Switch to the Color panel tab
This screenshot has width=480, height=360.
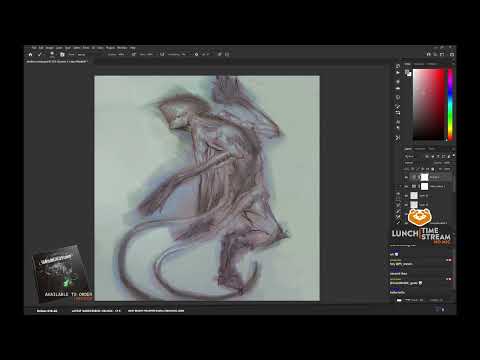click(x=407, y=64)
